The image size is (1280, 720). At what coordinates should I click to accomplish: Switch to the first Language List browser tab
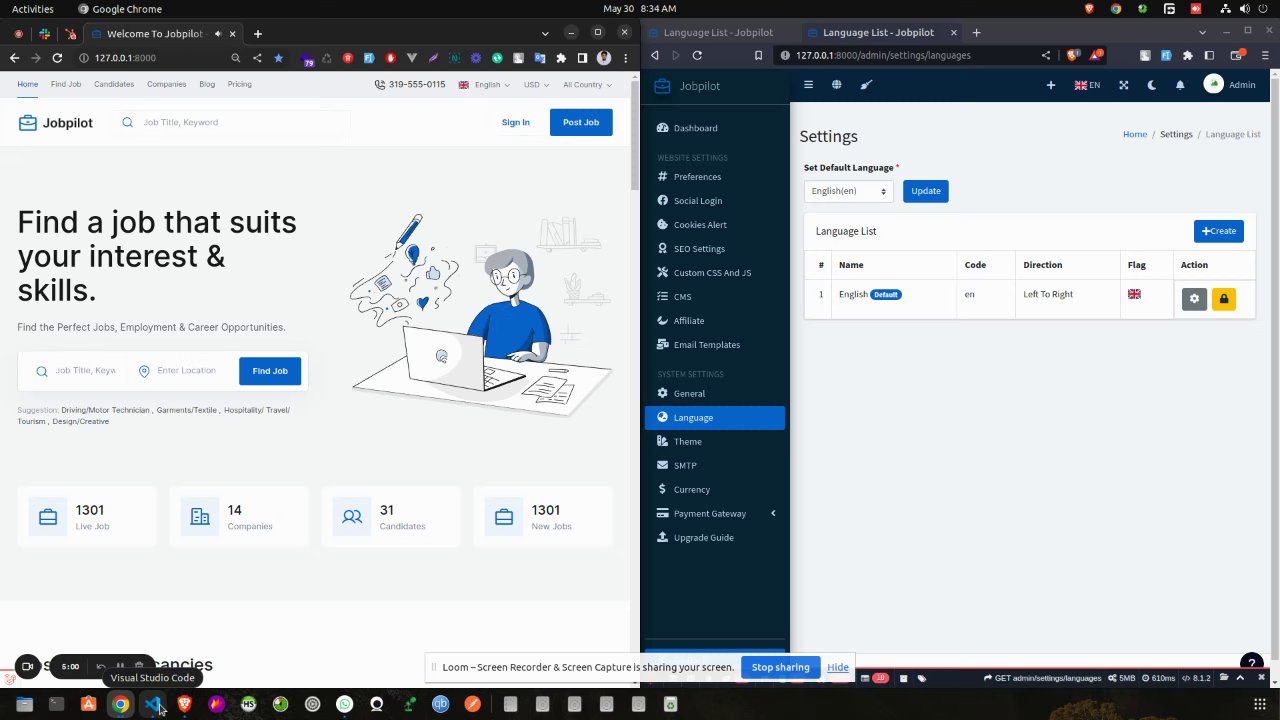pos(718,32)
